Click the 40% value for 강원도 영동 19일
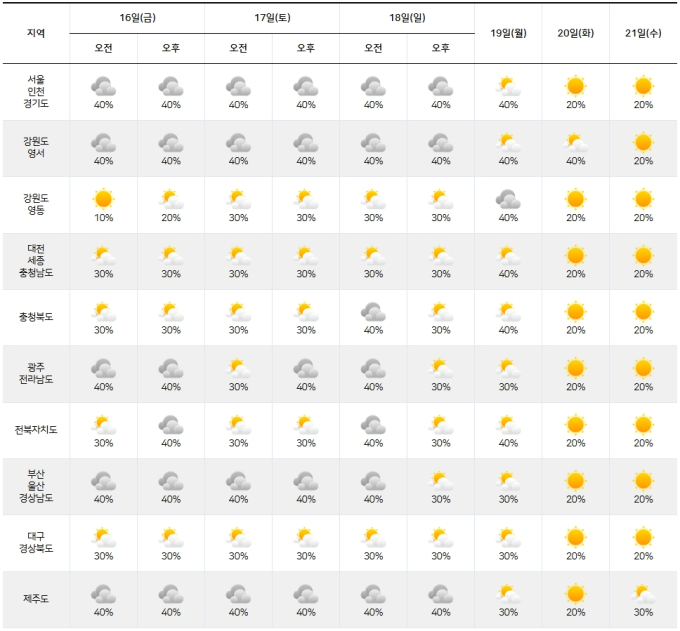The image size is (680, 631). (508, 218)
